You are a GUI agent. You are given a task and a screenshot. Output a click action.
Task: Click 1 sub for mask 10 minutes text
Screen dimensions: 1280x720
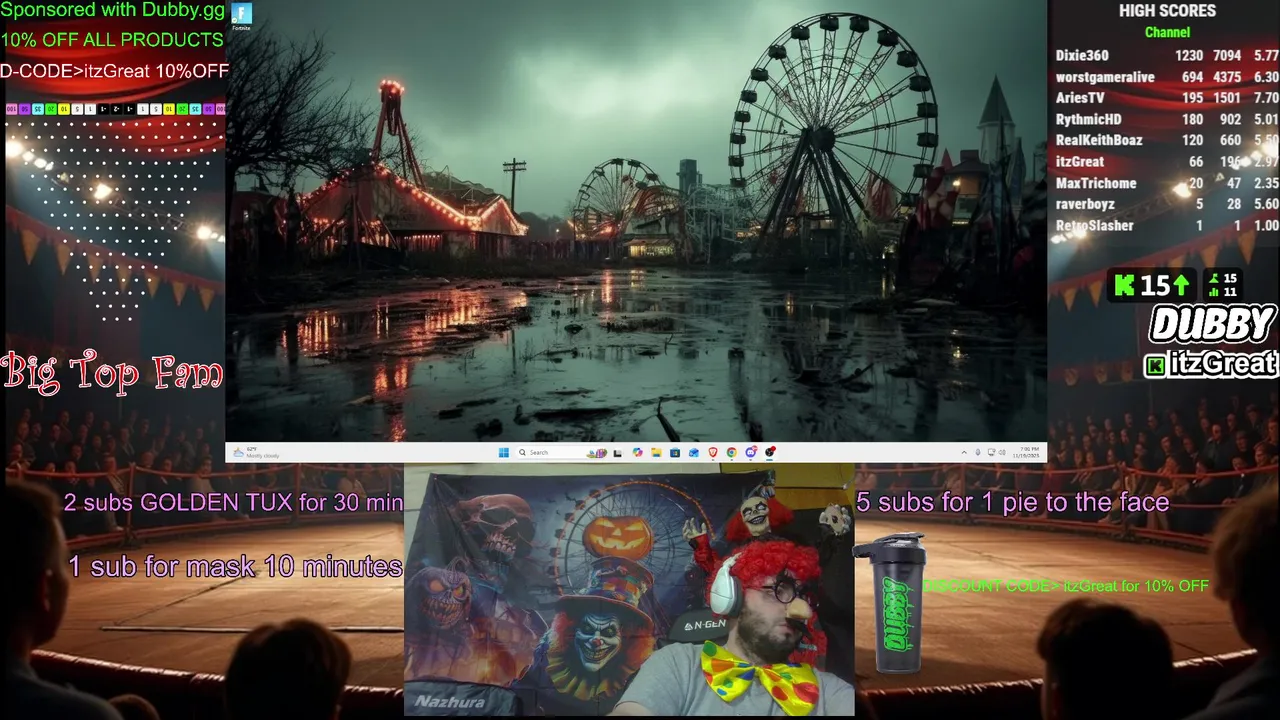point(235,566)
